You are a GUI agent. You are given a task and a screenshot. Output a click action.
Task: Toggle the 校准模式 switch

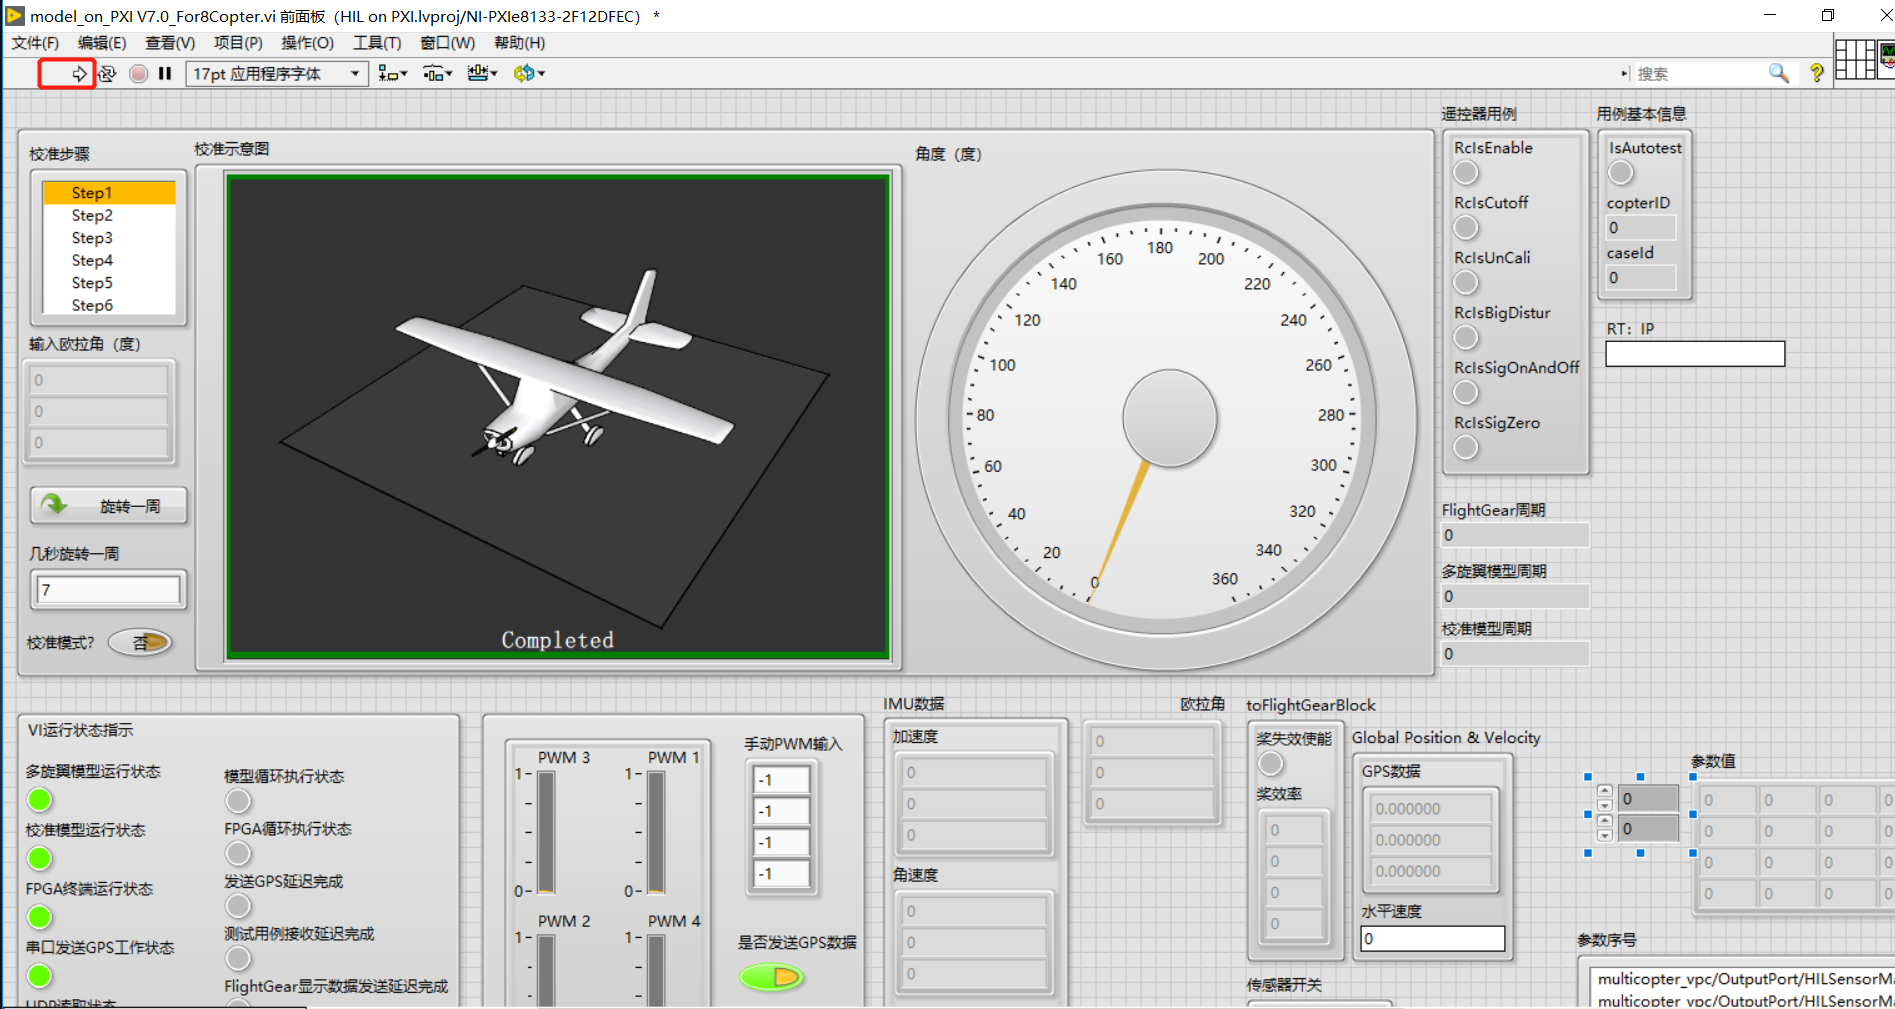pos(140,642)
